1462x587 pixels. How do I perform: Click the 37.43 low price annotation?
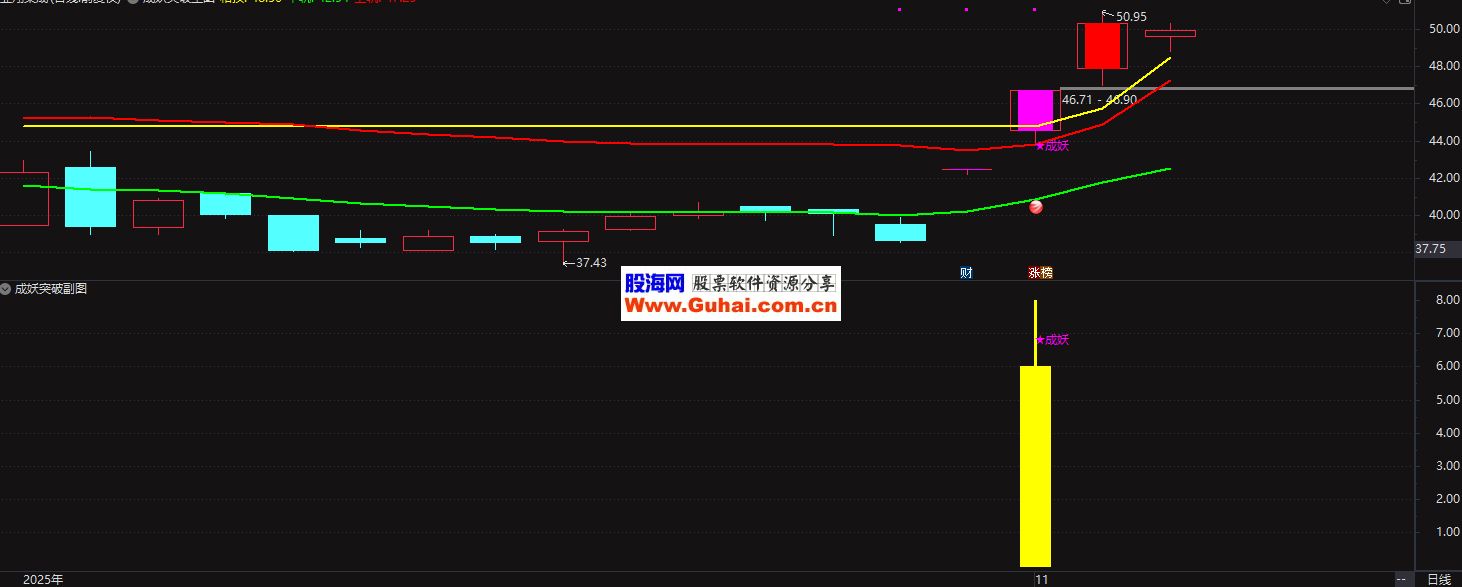point(588,263)
